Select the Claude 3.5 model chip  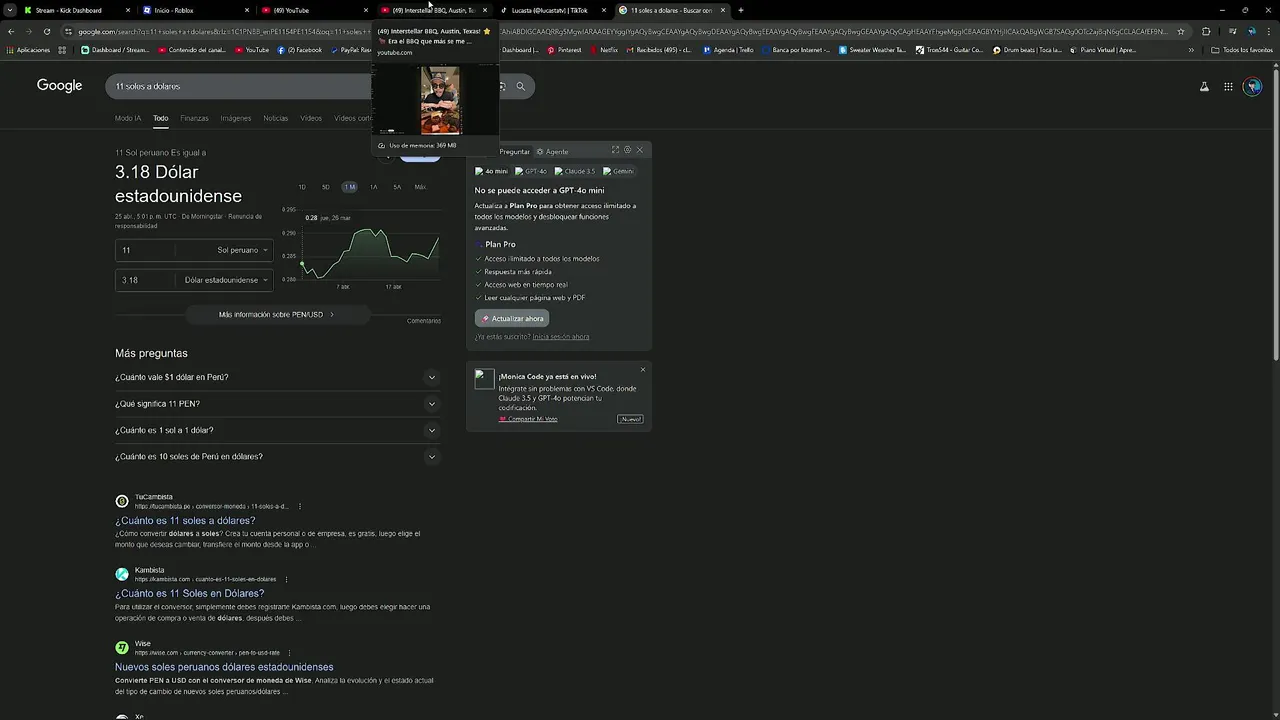click(575, 171)
